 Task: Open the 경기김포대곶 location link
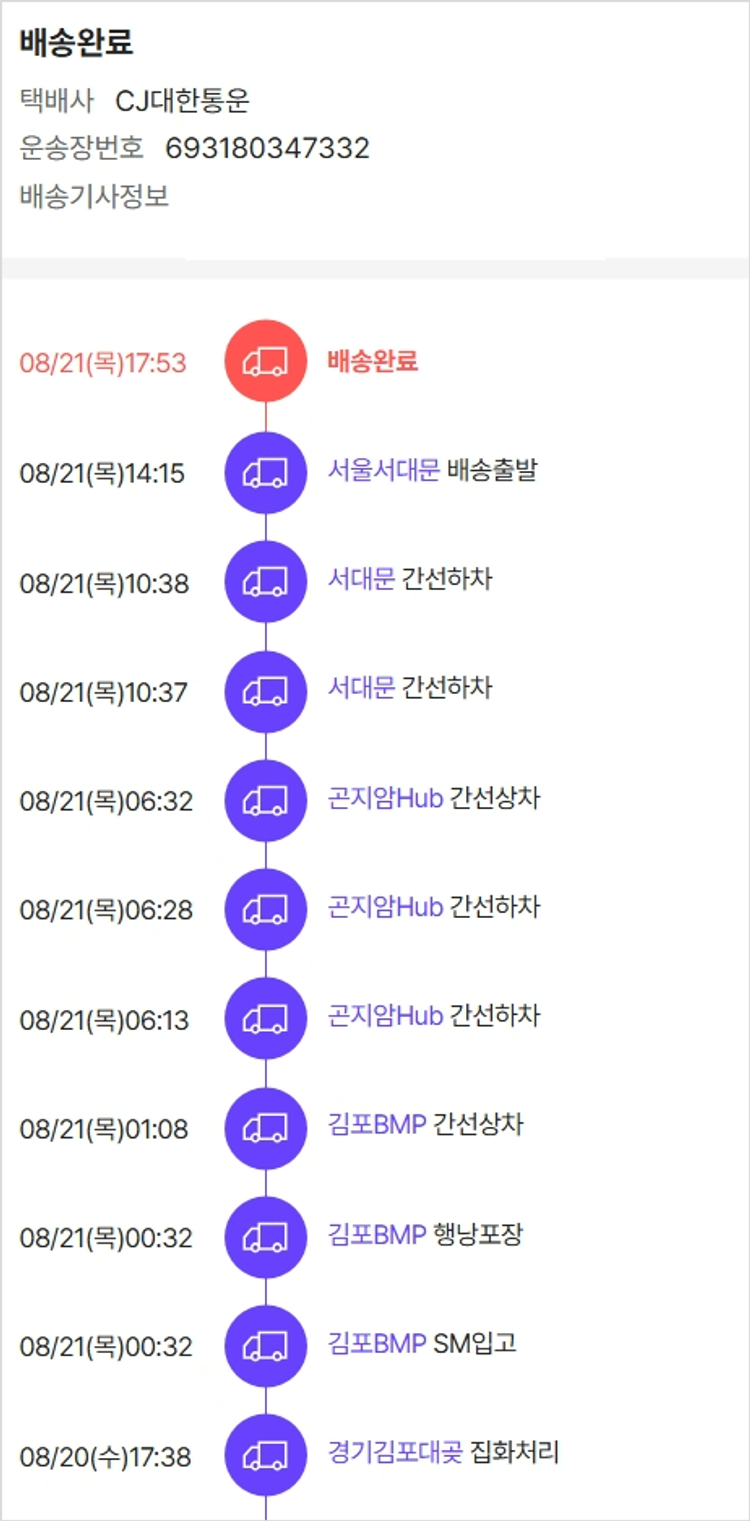tap(395, 1452)
